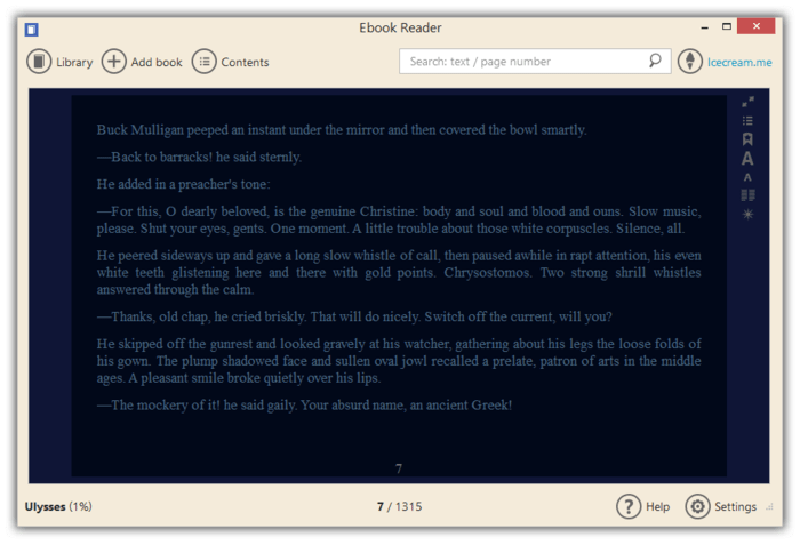Click the Settings text button
Viewport: 800px width, 544px height.
coord(735,507)
